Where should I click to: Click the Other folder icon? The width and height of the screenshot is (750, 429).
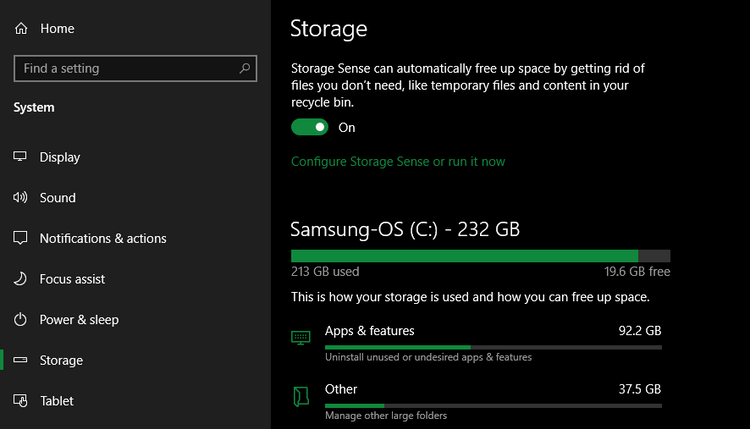[x=301, y=396]
